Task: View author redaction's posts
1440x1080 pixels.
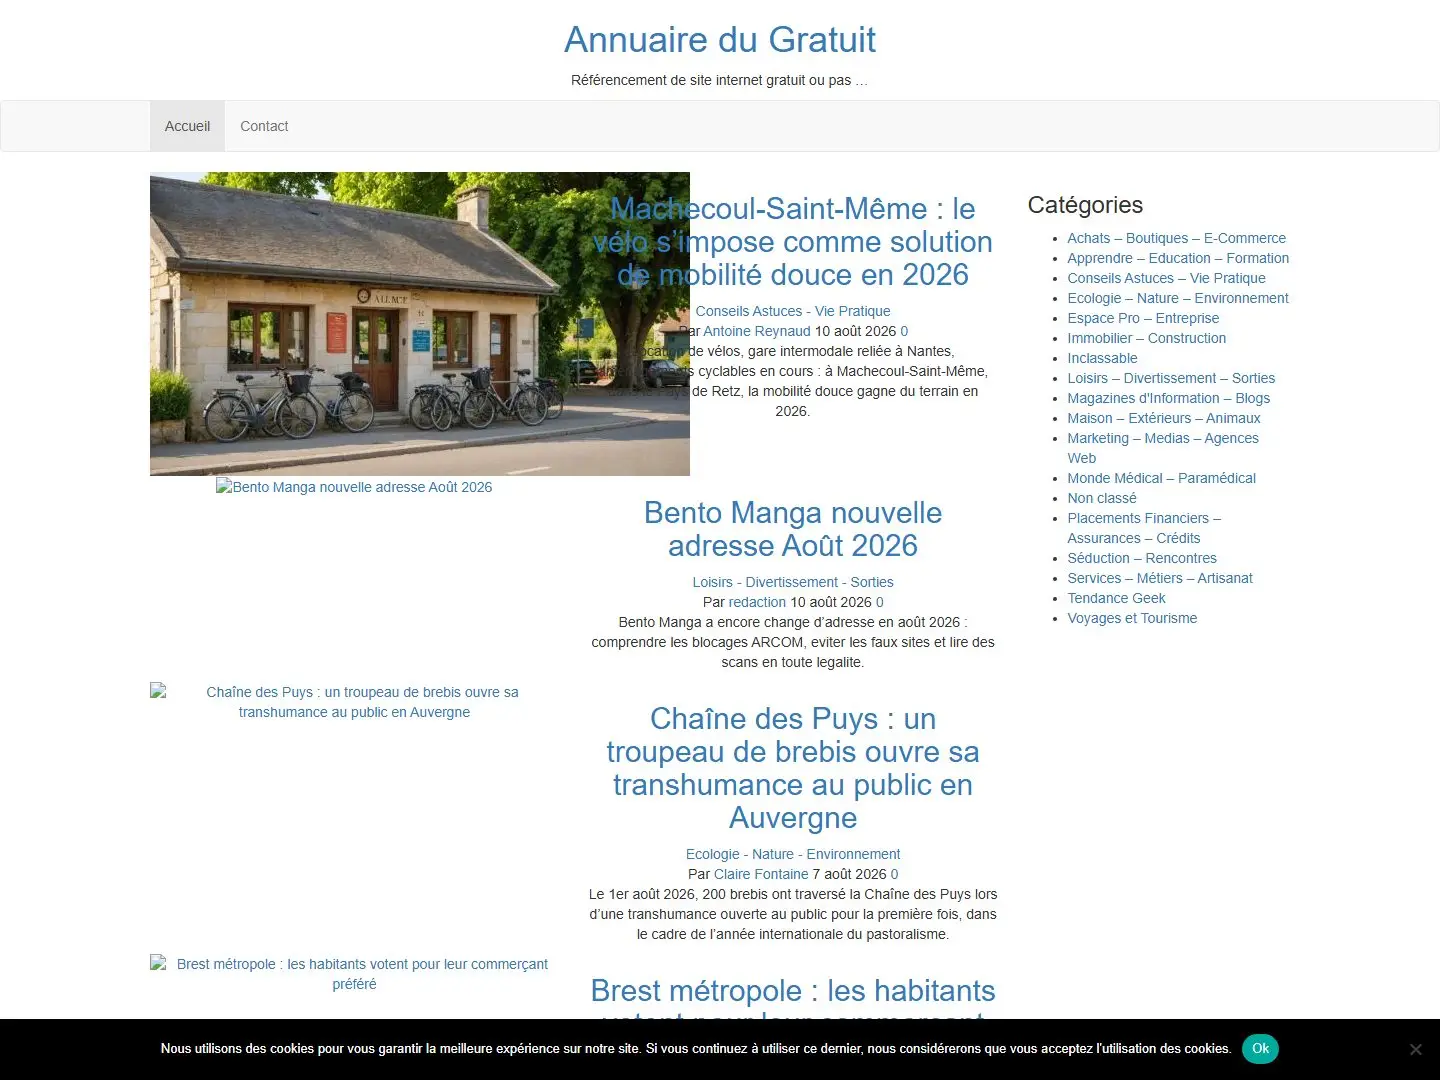Action: [x=757, y=602]
